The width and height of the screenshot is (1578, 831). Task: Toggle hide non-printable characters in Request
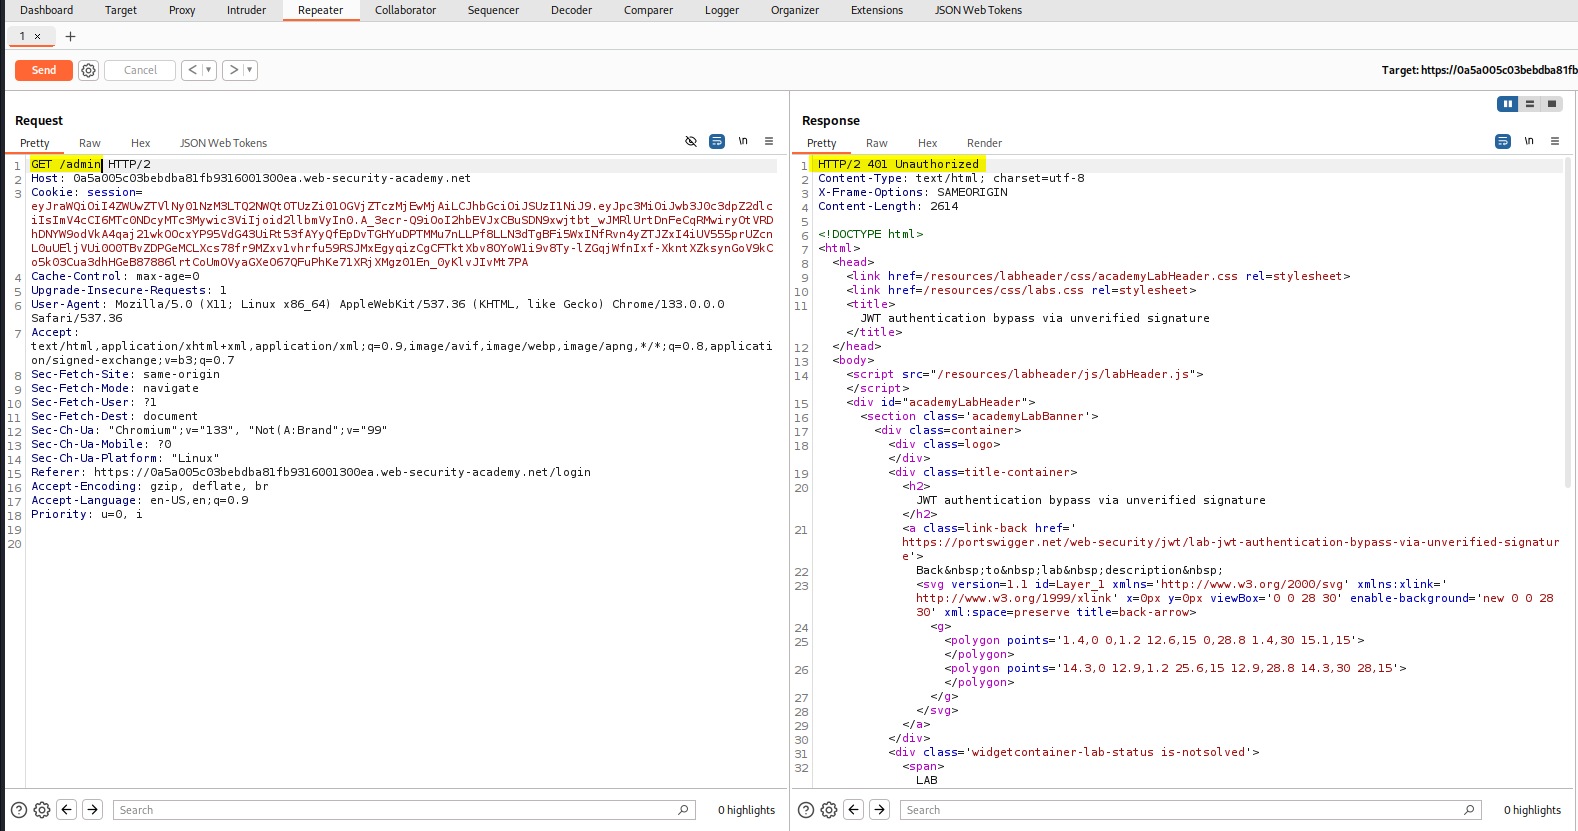691,141
